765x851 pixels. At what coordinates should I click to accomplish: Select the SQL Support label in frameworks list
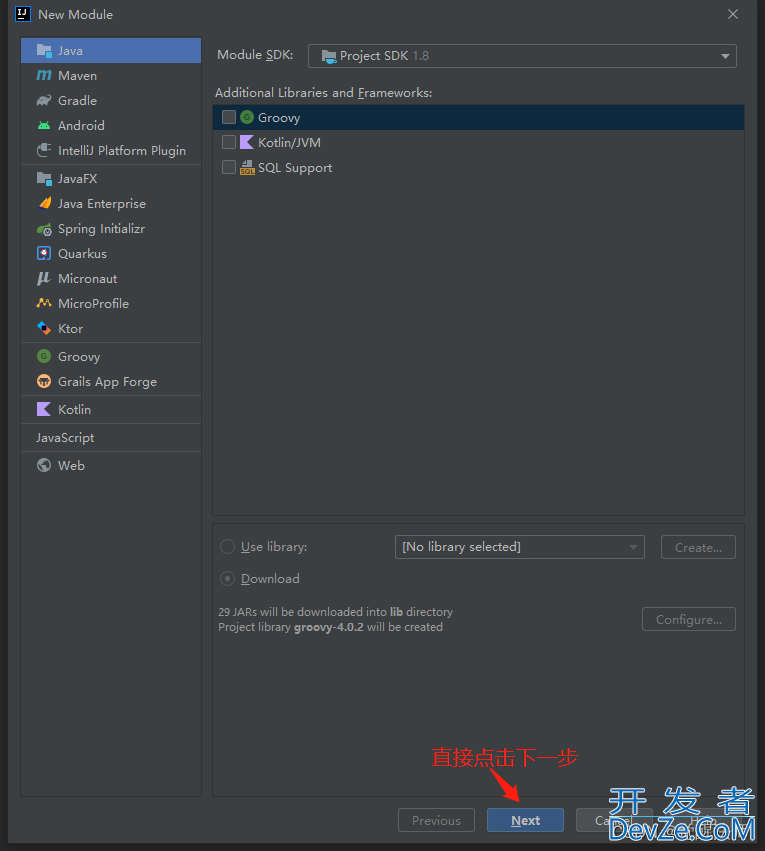(x=295, y=168)
